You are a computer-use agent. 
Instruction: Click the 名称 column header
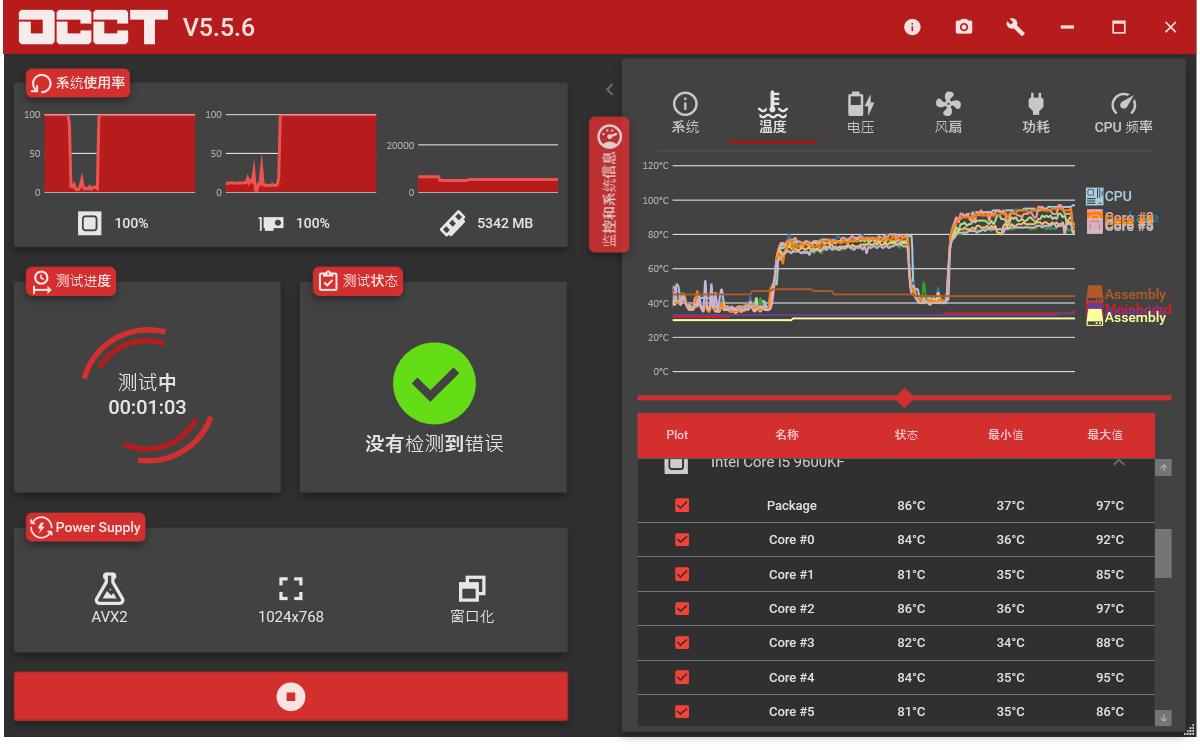click(787, 435)
